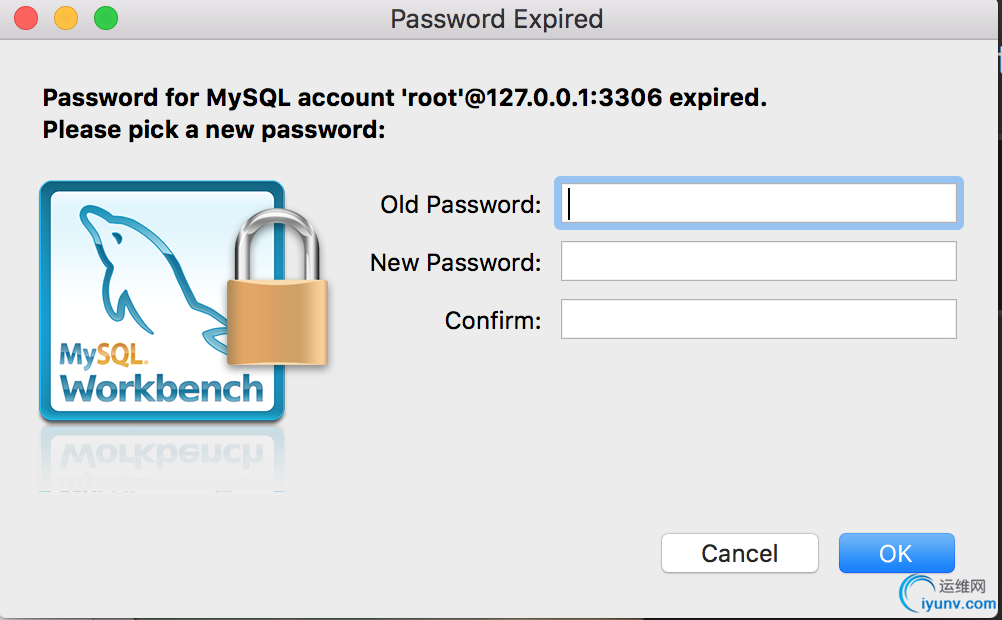
Task: Confirm with the OK button
Action: [x=897, y=553]
